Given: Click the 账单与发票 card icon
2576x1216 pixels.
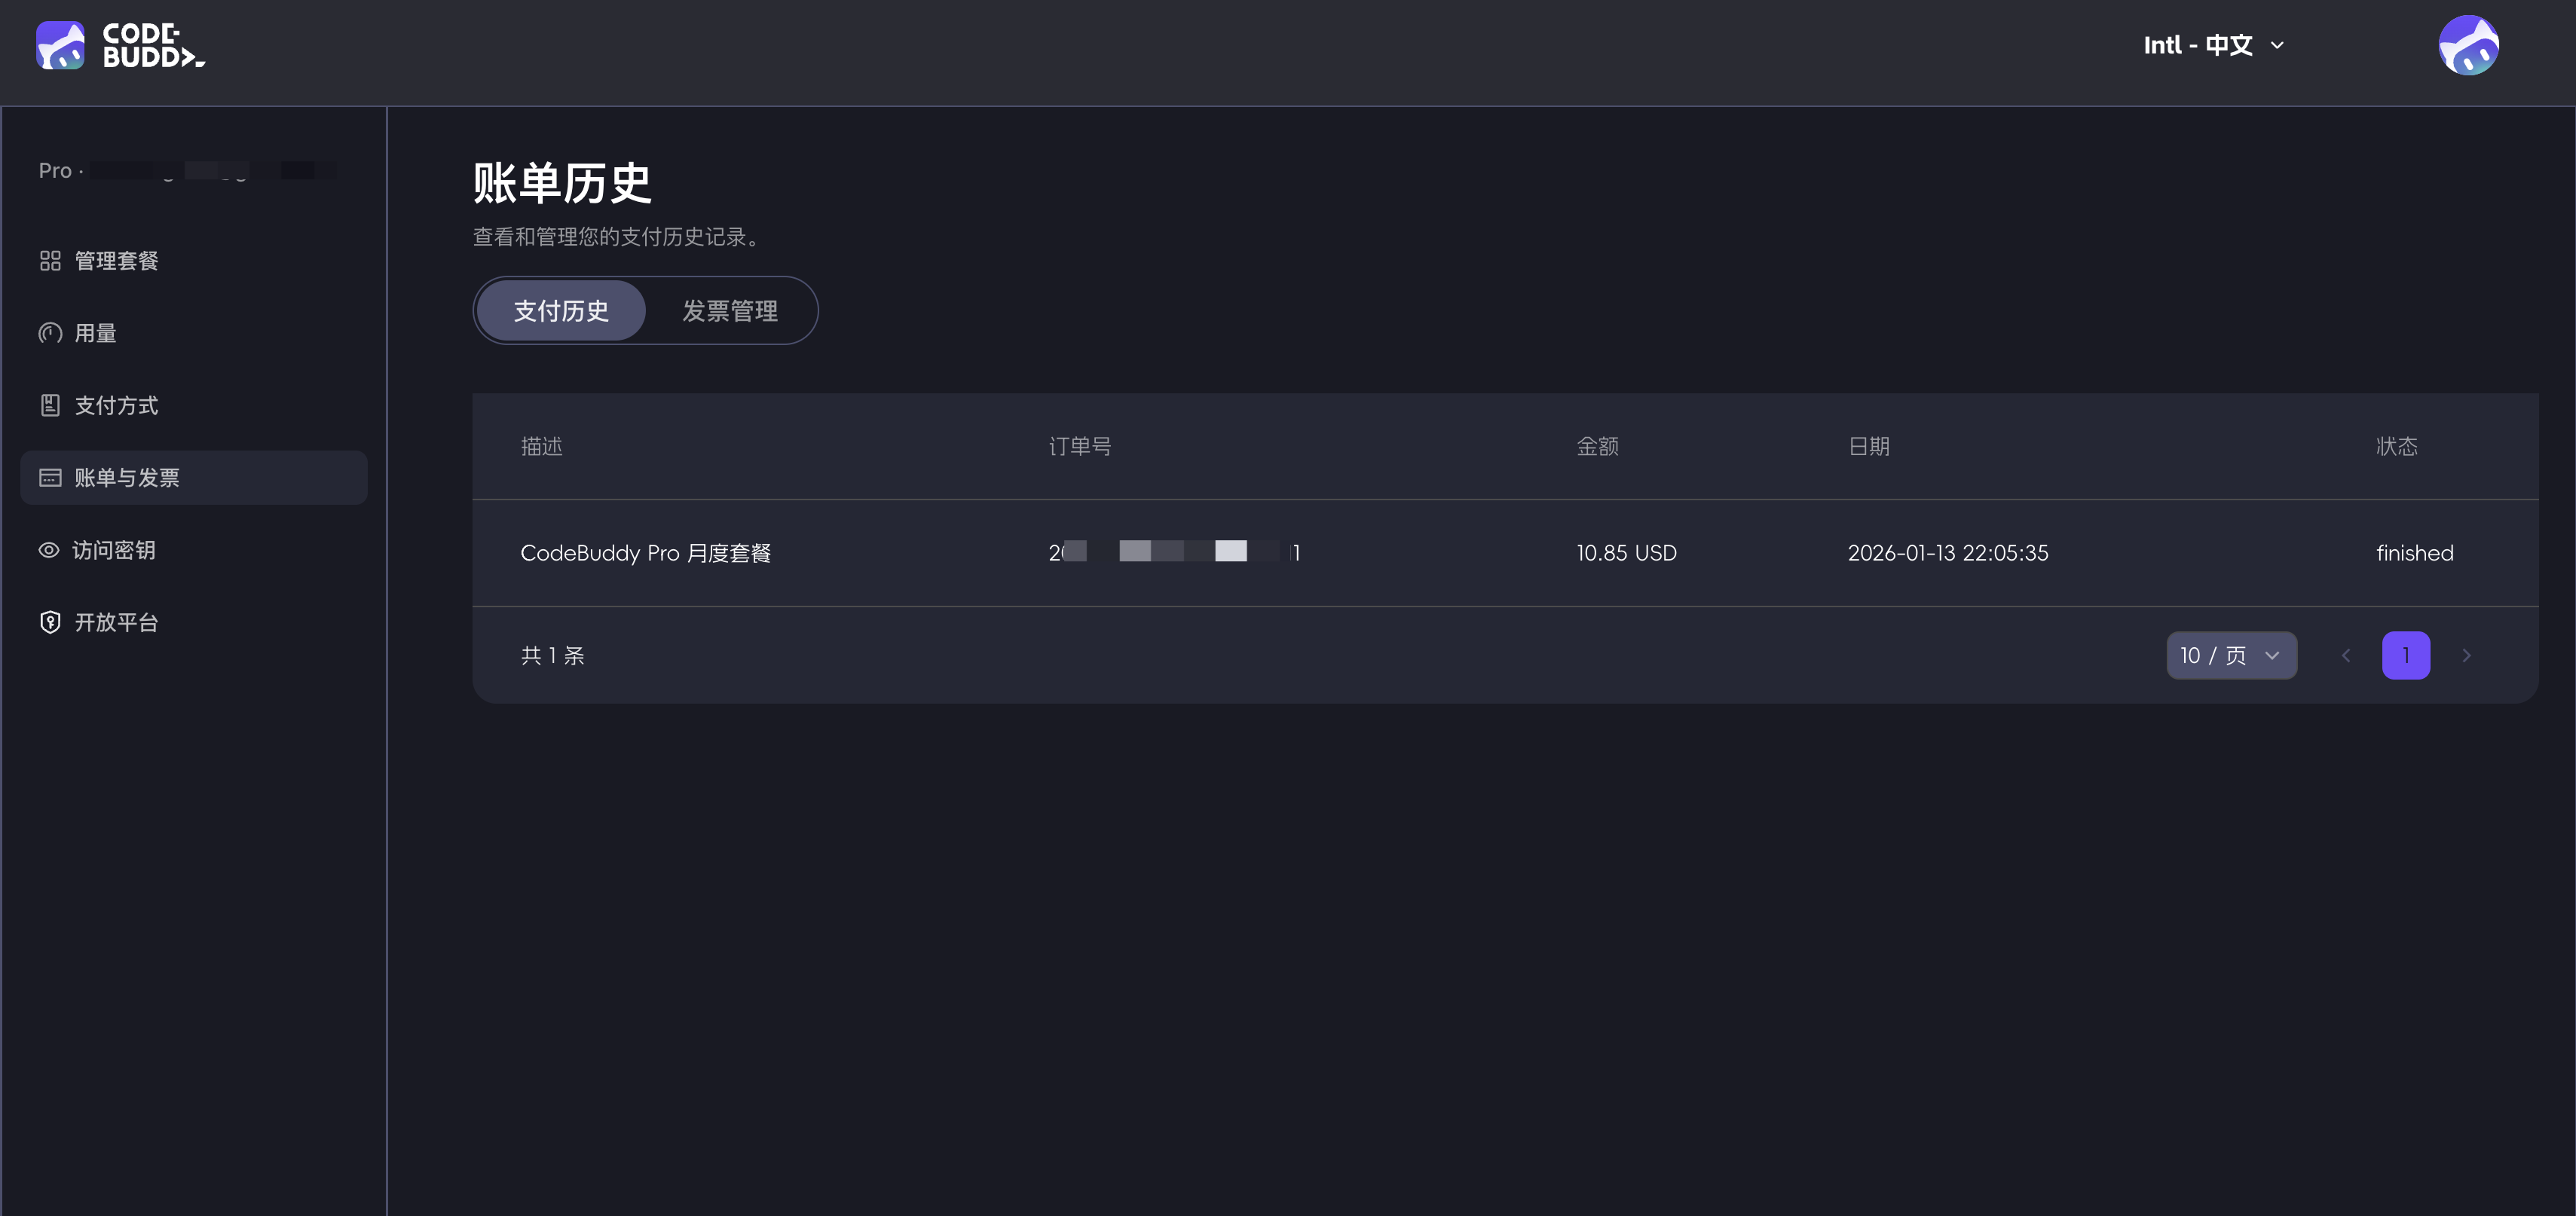Looking at the screenshot, I should (50, 478).
